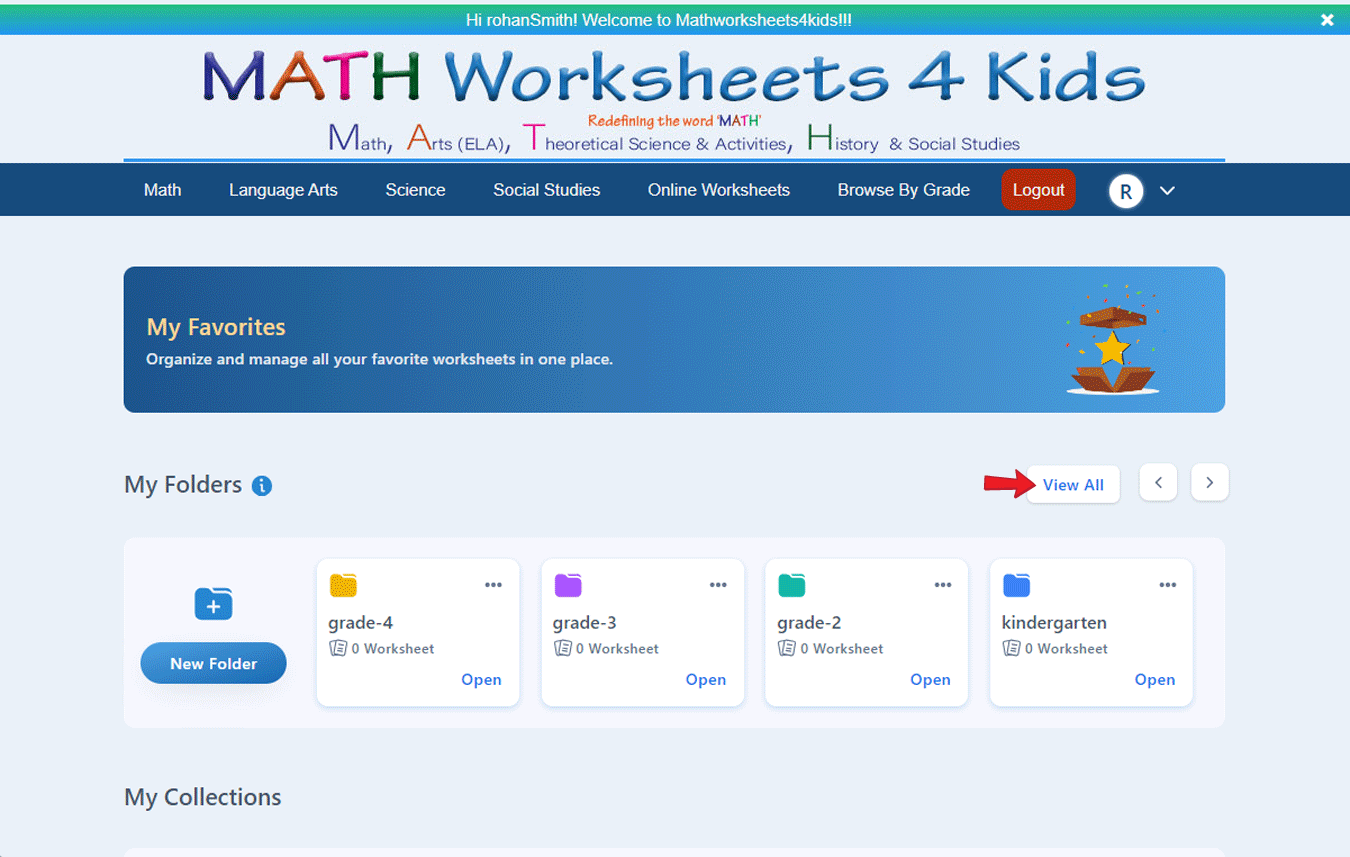Image resolution: width=1350 pixels, height=857 pixels.
Task: Open the Language Arts menu
Action: 283,190
